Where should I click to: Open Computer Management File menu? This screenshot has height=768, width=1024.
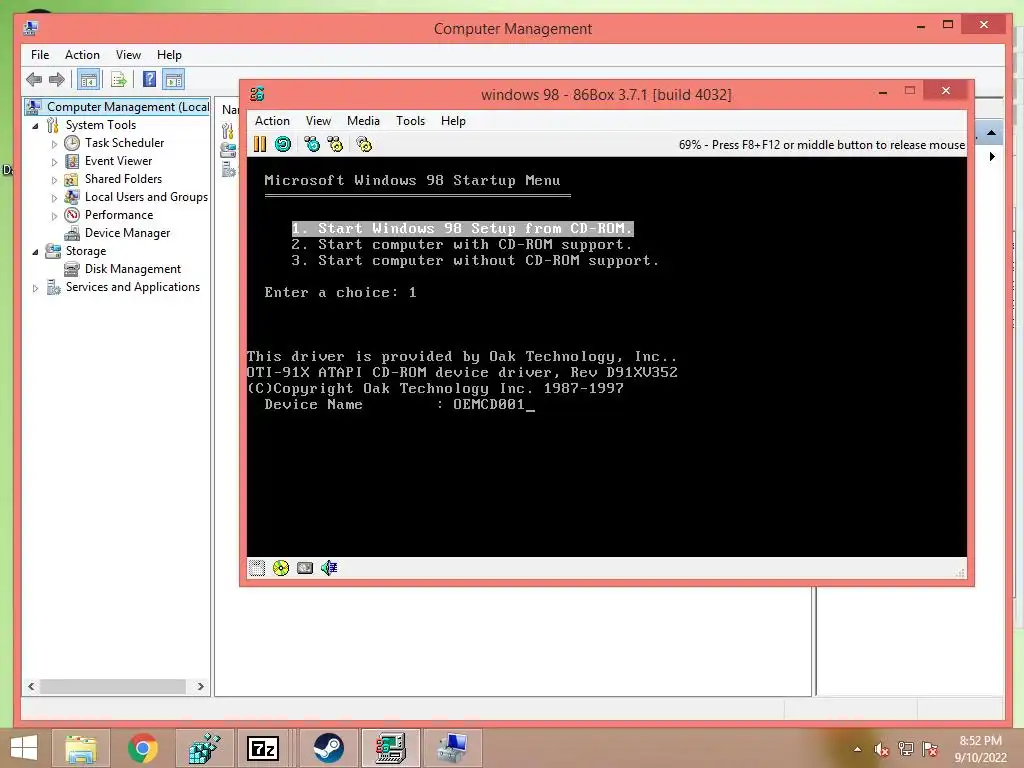tap(40, 55)
